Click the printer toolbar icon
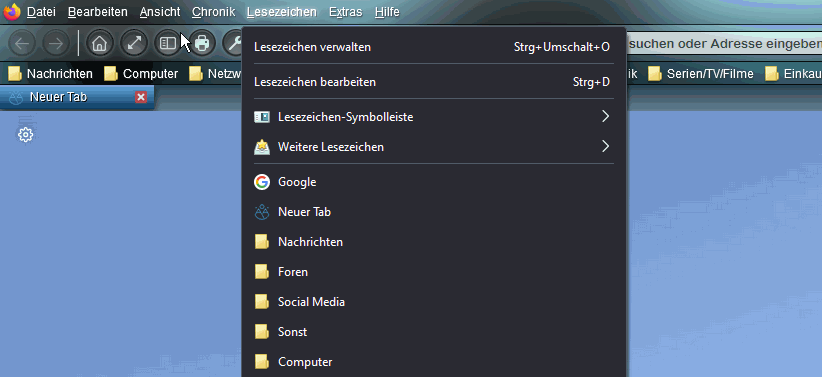The image size is (822, 377). click(202, 44)
